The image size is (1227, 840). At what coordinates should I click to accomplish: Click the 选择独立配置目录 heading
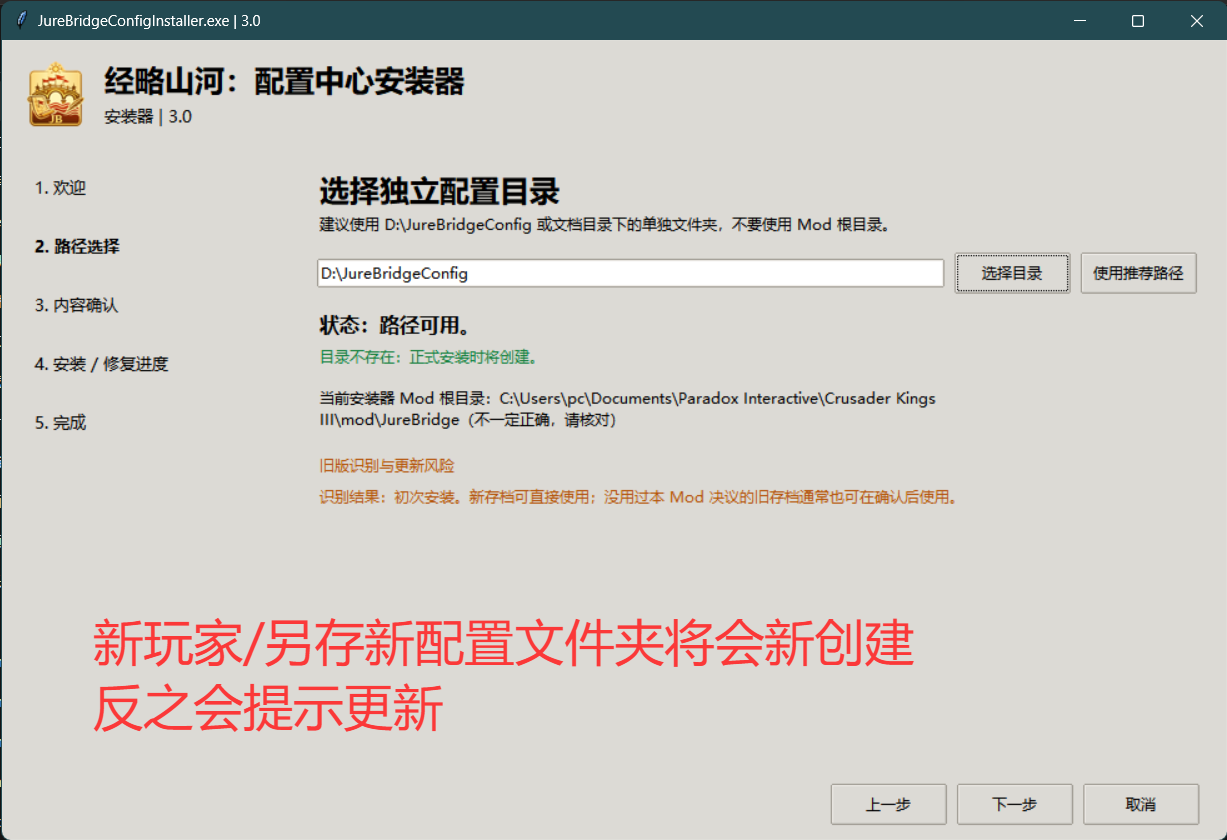pos(439,190)
